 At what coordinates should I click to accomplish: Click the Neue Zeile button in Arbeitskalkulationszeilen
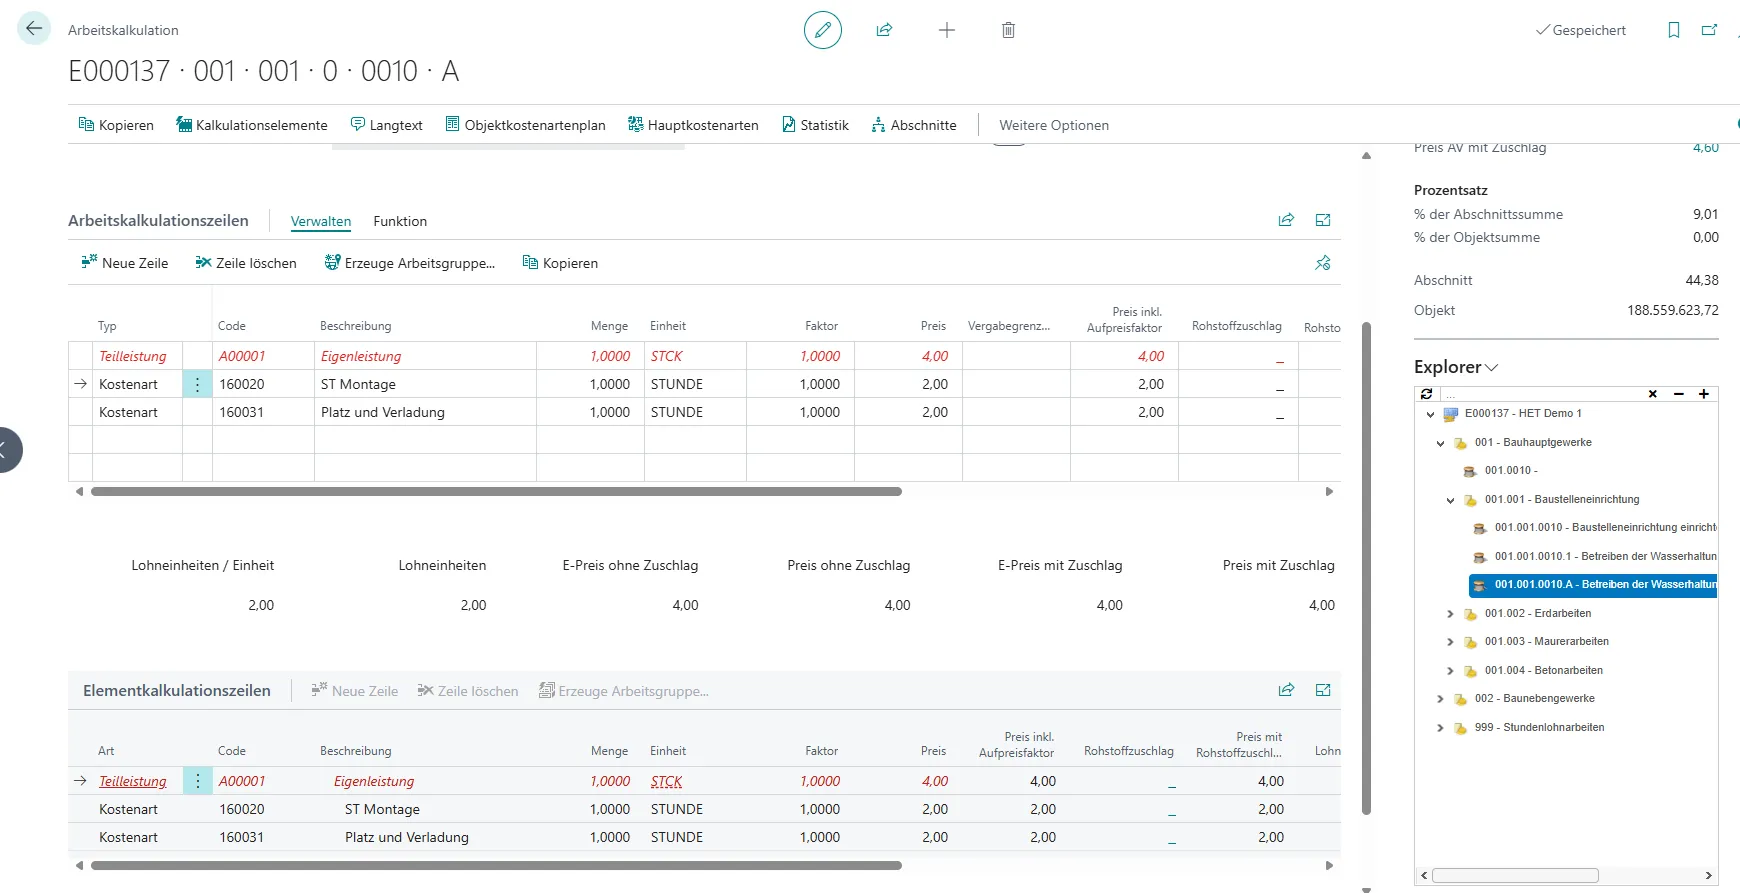coord(125,263)
